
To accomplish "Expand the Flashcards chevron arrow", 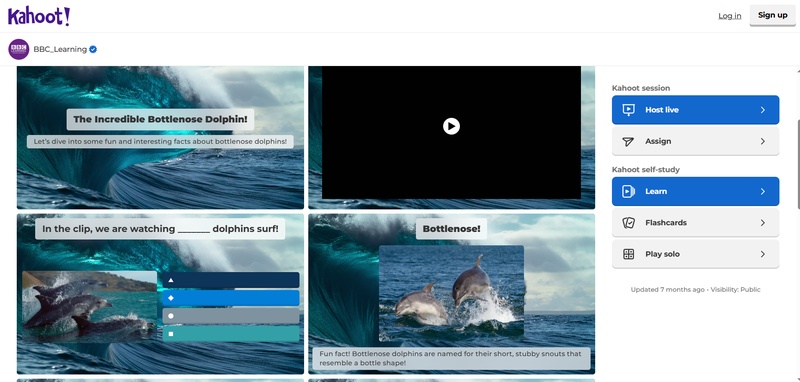I will [x=763, y=223].
